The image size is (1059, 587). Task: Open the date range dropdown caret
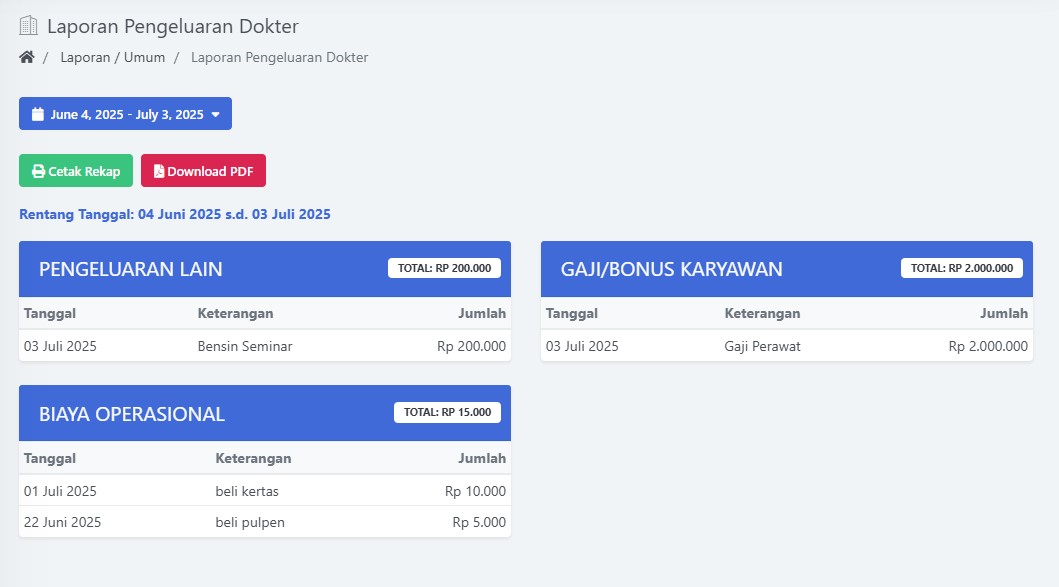tap(215, 114)
